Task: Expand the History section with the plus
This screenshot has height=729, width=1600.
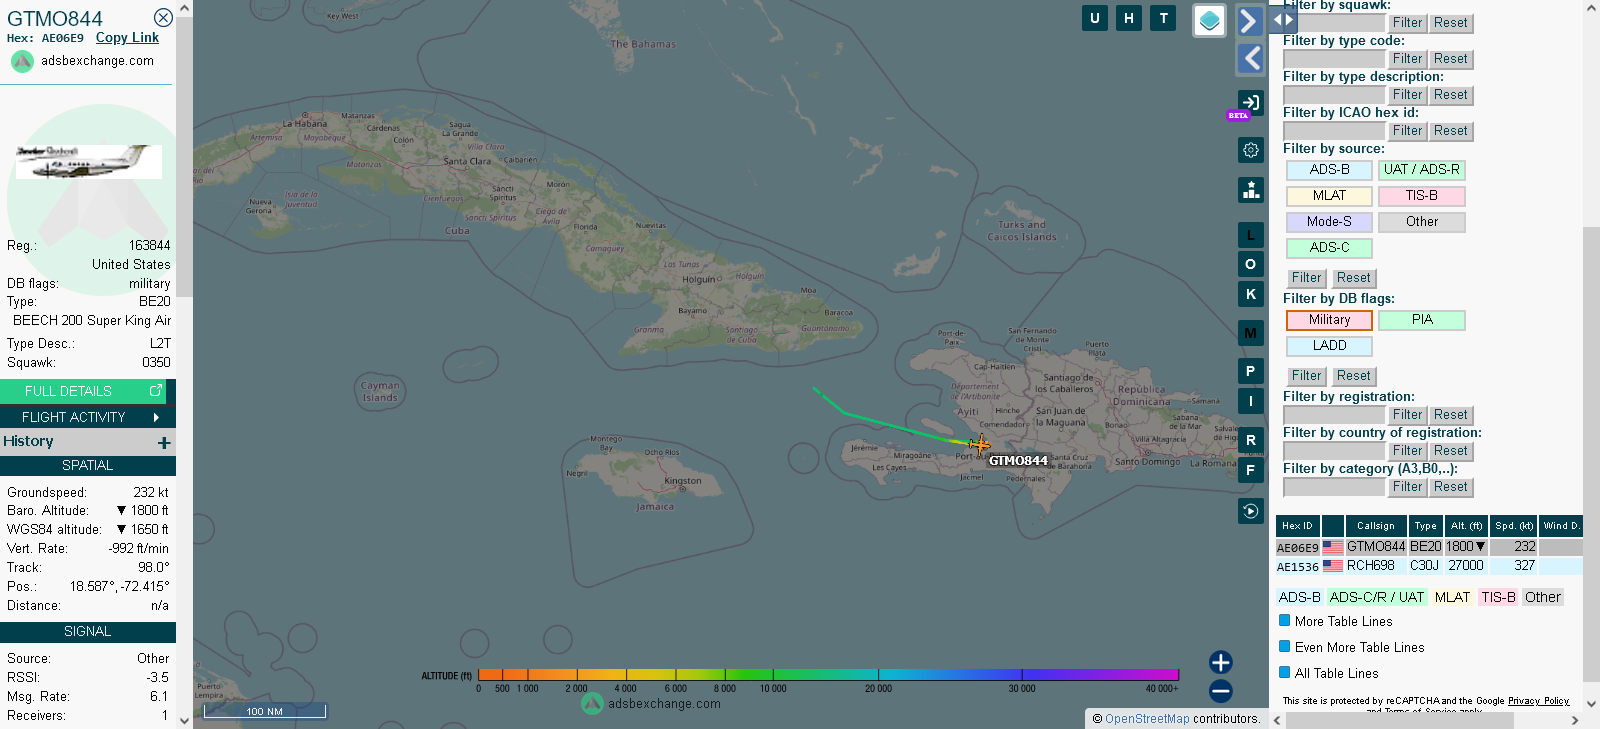Action: point(164,442)
